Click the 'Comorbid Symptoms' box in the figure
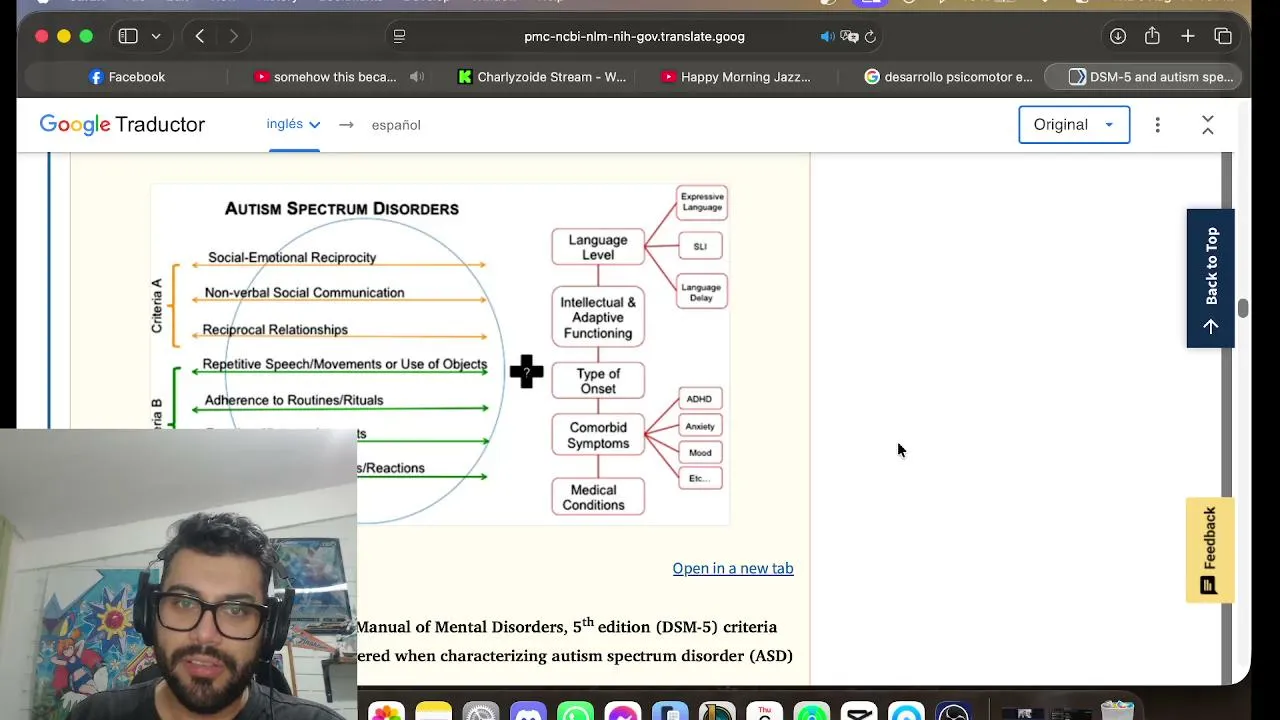This screenshot has width=1280, height=720. pyautogui.click(x=598, y=436)
